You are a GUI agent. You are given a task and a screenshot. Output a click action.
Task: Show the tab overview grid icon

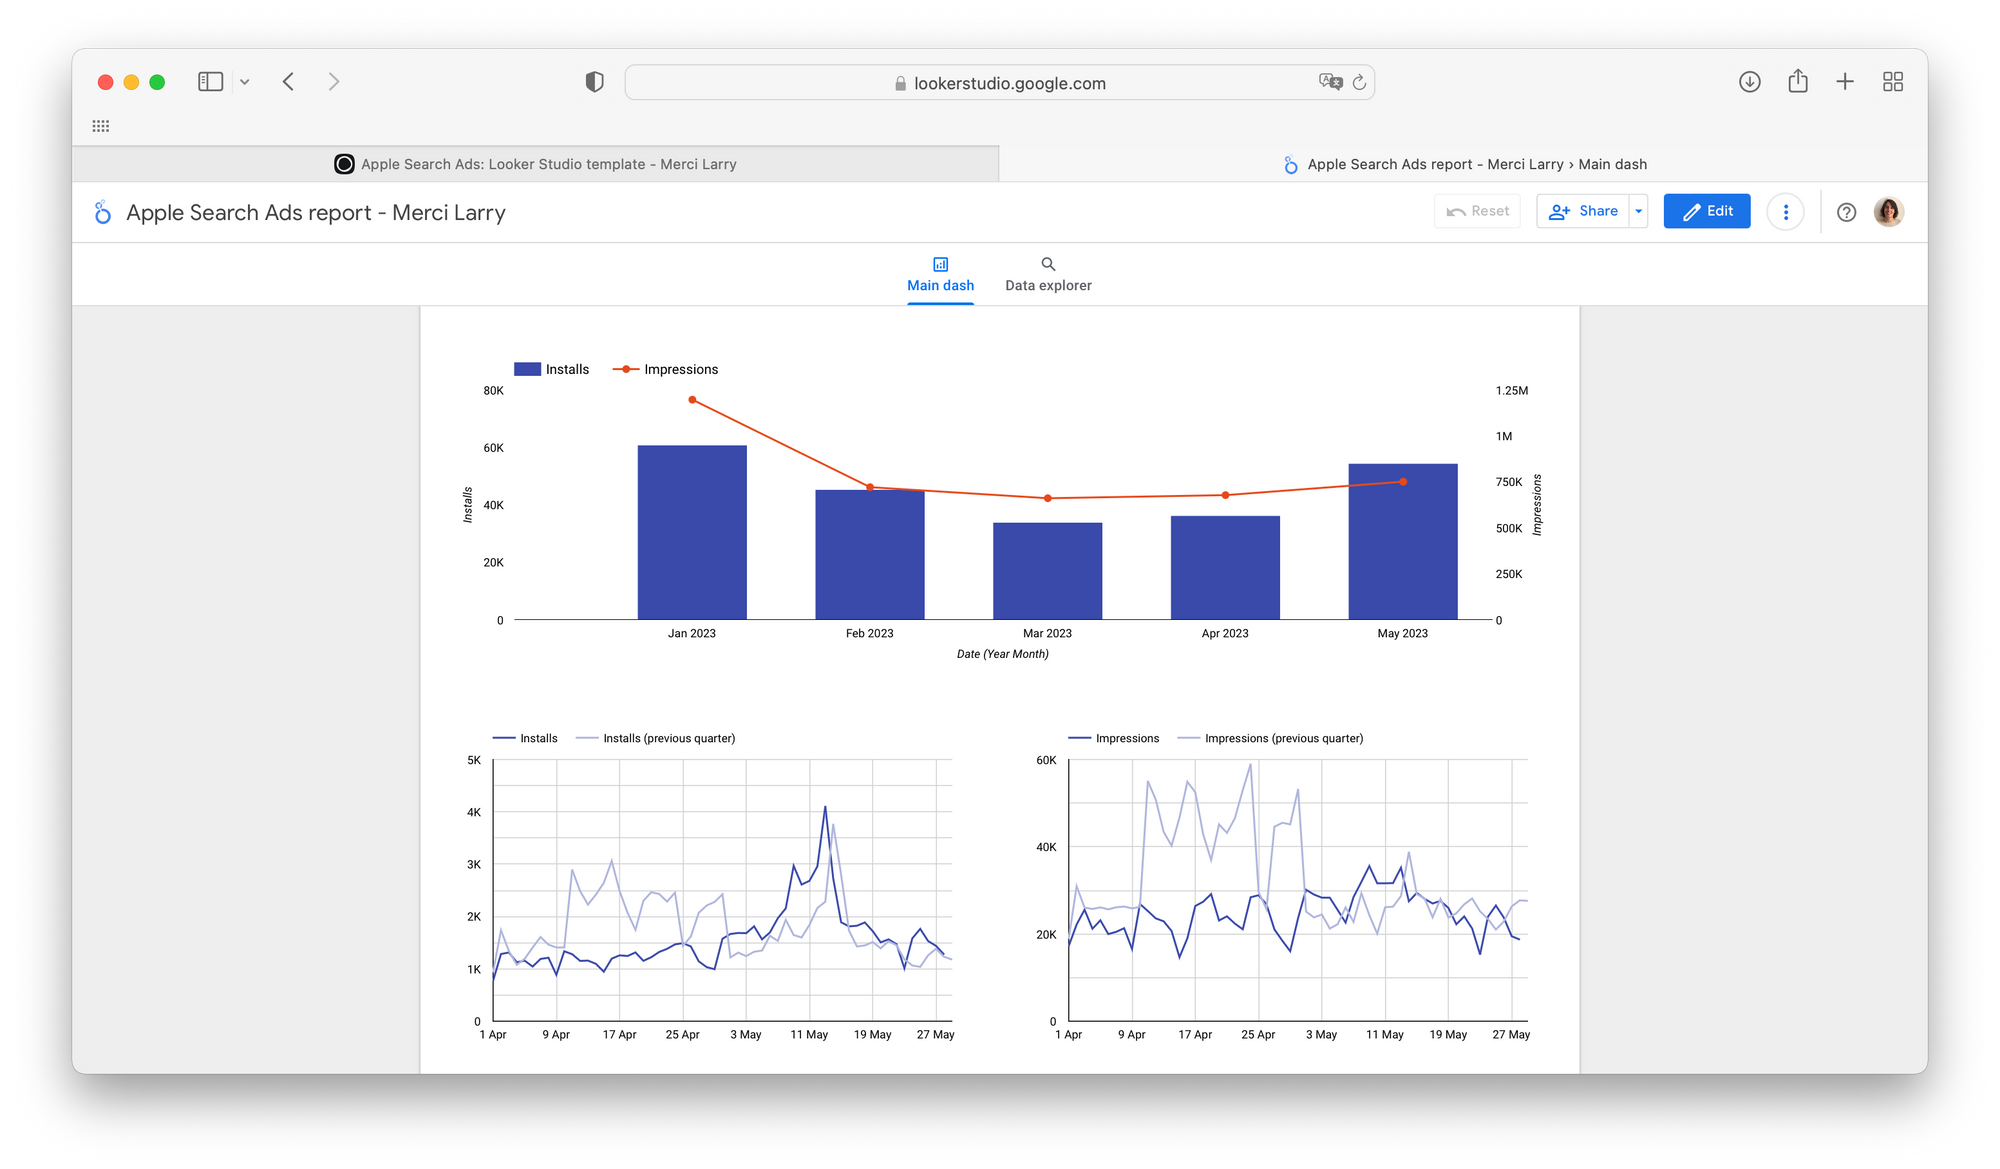coord(1892,82)
